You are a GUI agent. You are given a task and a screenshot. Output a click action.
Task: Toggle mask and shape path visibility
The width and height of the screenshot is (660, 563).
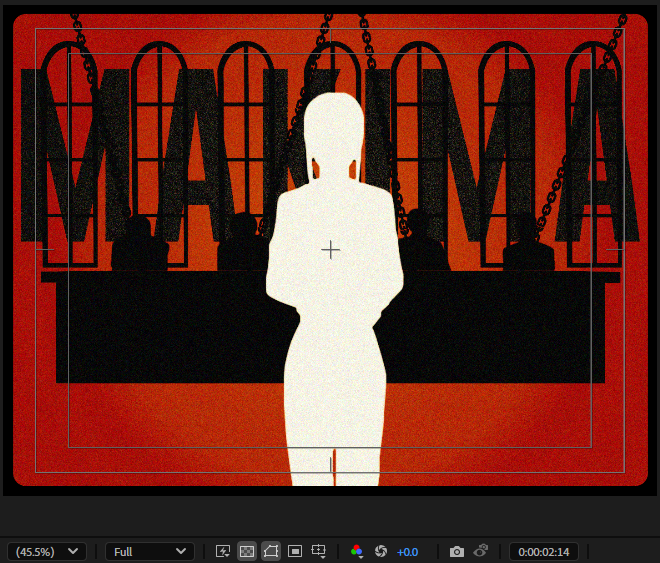[x=271, y=551]
